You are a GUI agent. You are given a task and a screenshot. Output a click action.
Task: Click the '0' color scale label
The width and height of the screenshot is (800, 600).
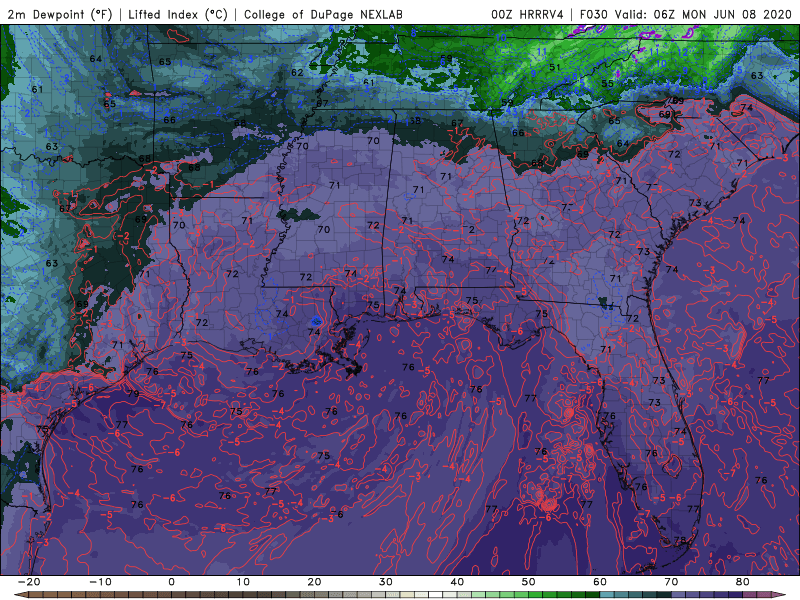[171, 582]
